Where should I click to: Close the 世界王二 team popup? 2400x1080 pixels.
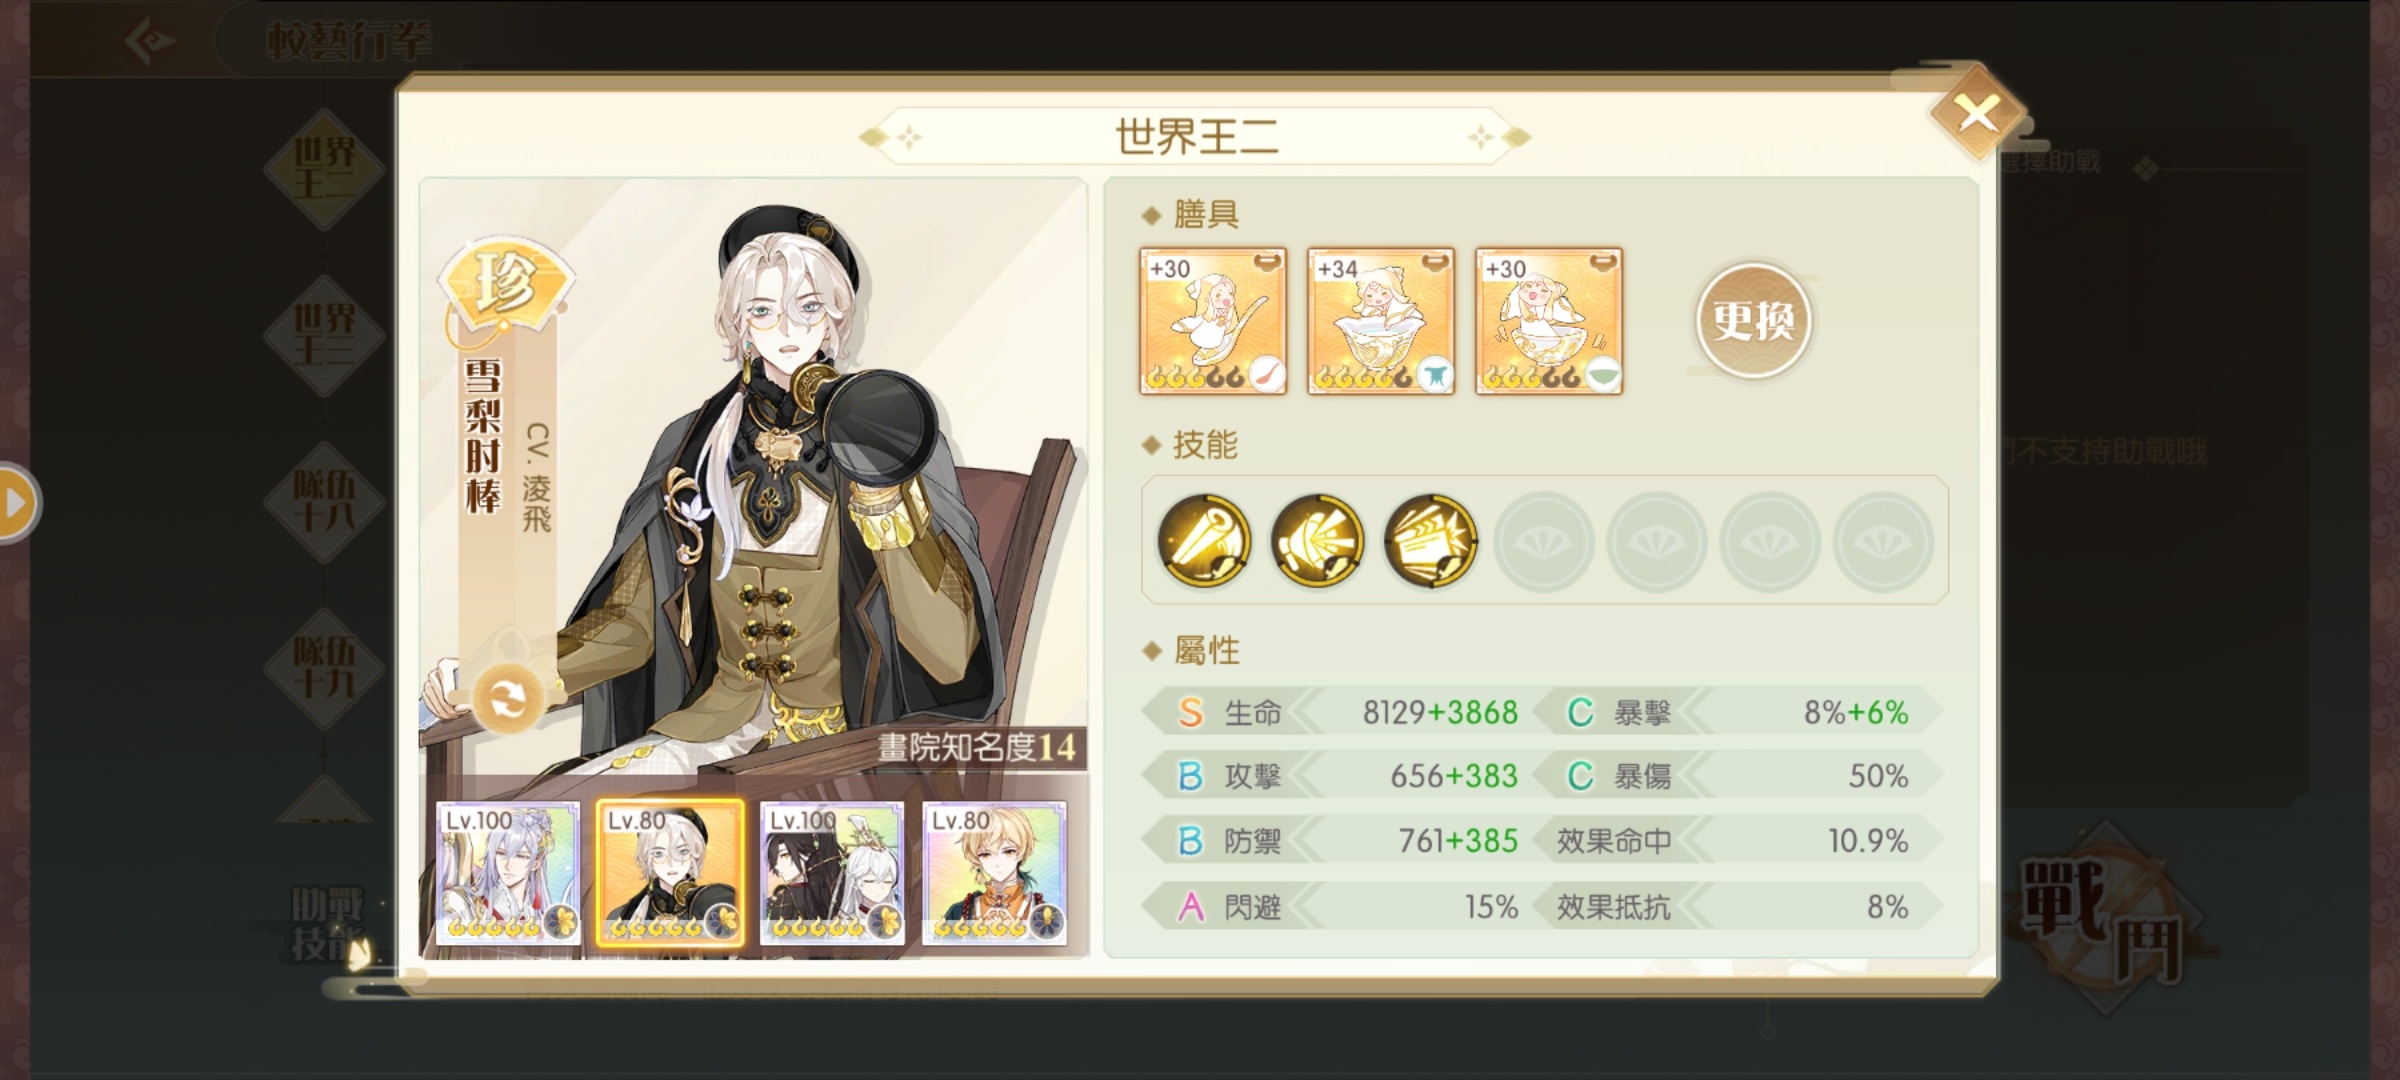tap(1977, 113)
